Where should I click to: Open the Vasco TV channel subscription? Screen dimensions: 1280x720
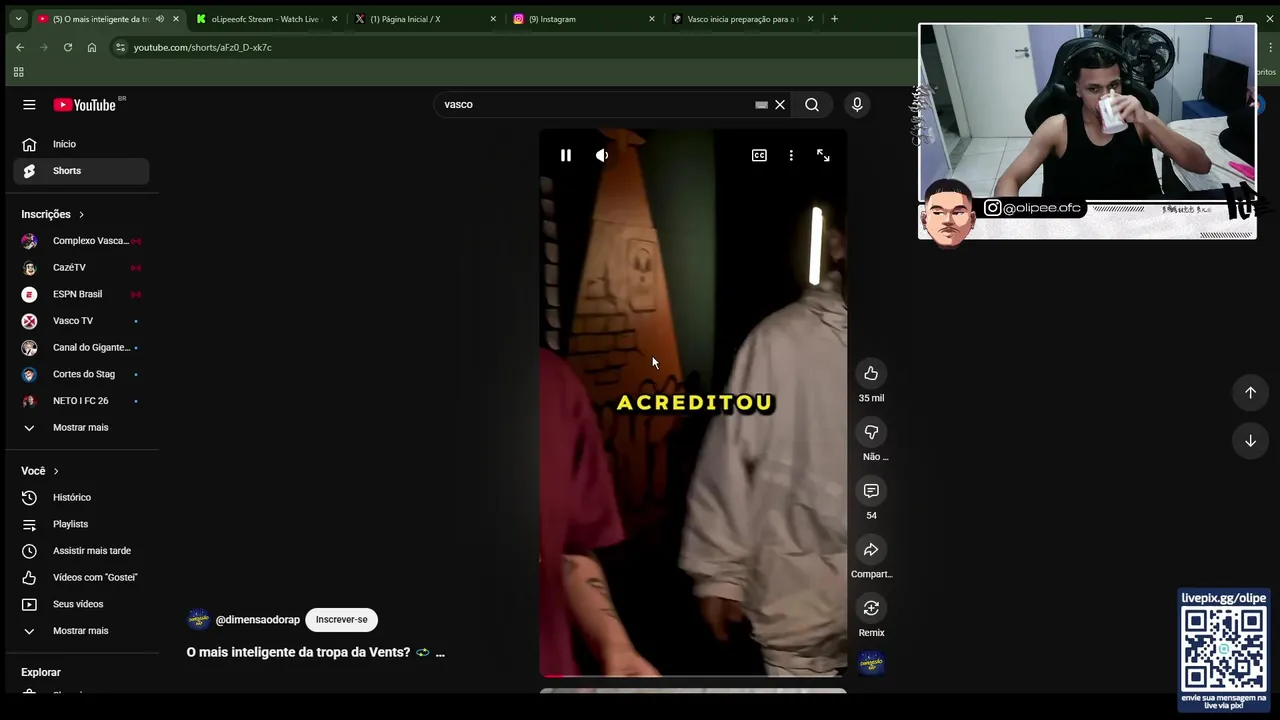81,321
